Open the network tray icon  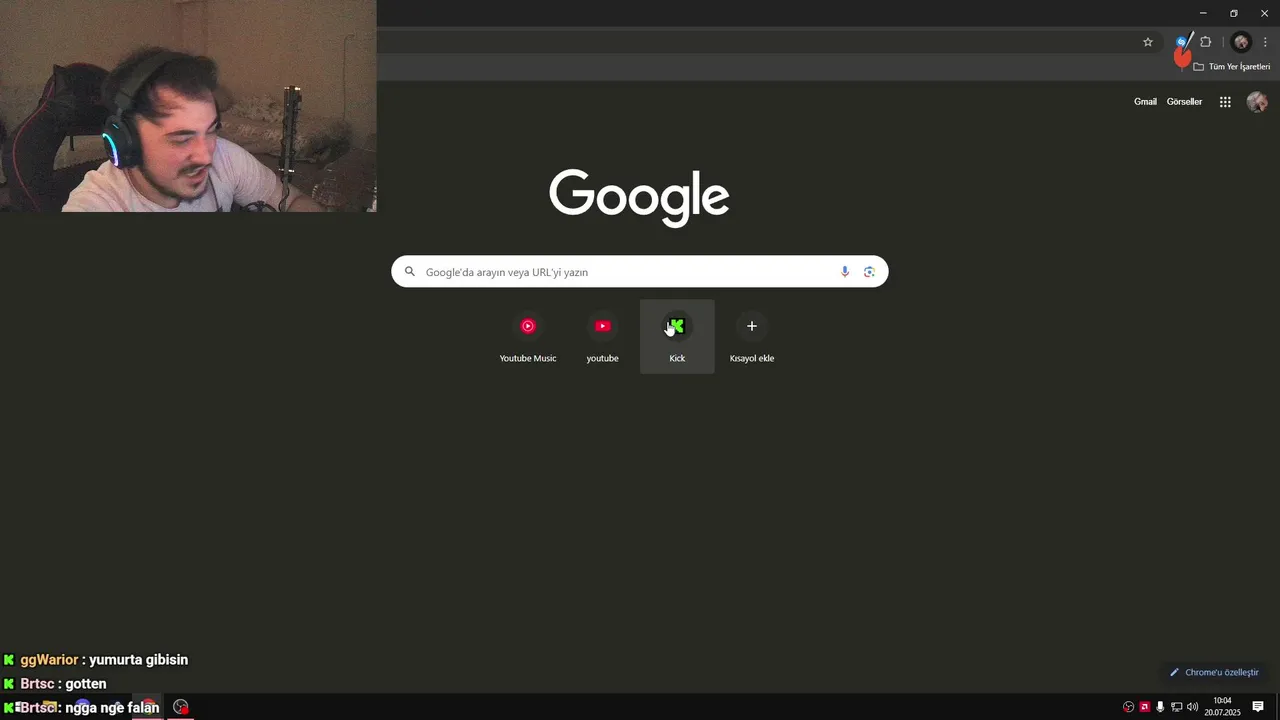(1177, 707)
